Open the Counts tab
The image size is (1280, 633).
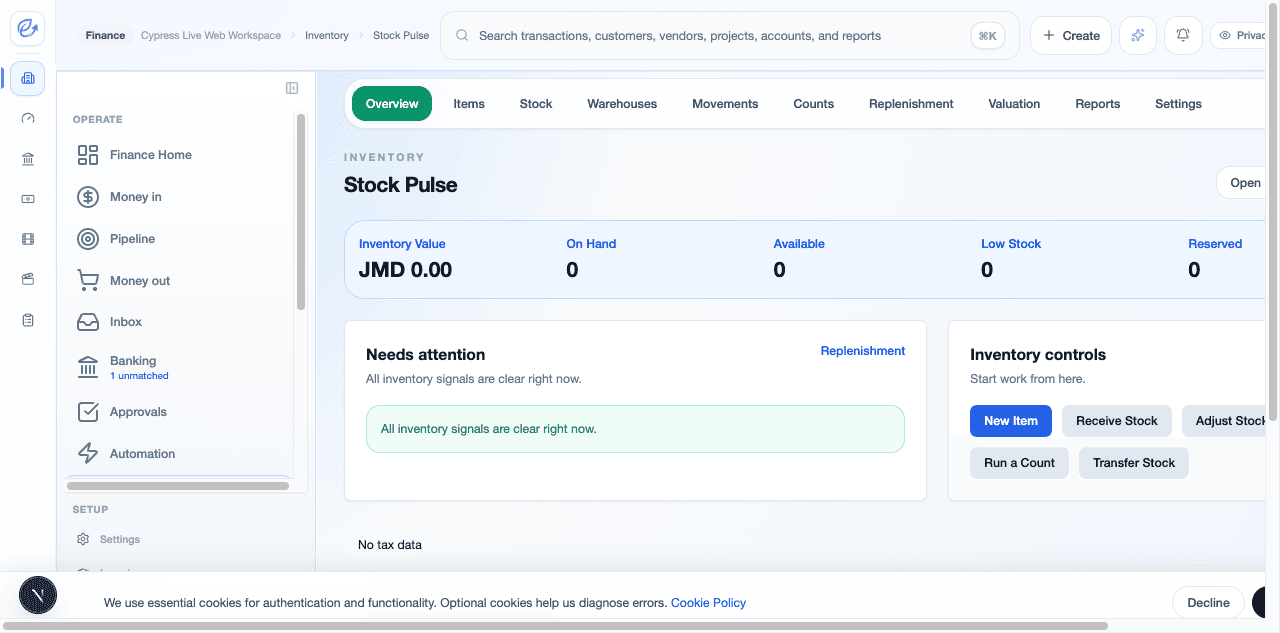[x=814, y=104]
